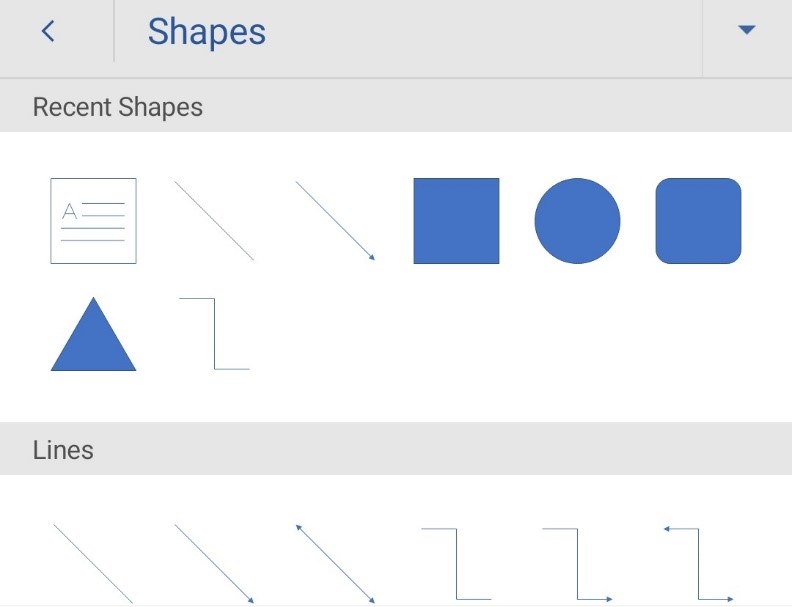The height and width of the screenshot is (607, 792).
Task: Insert the blue square shape
Action: pos(456,221)
